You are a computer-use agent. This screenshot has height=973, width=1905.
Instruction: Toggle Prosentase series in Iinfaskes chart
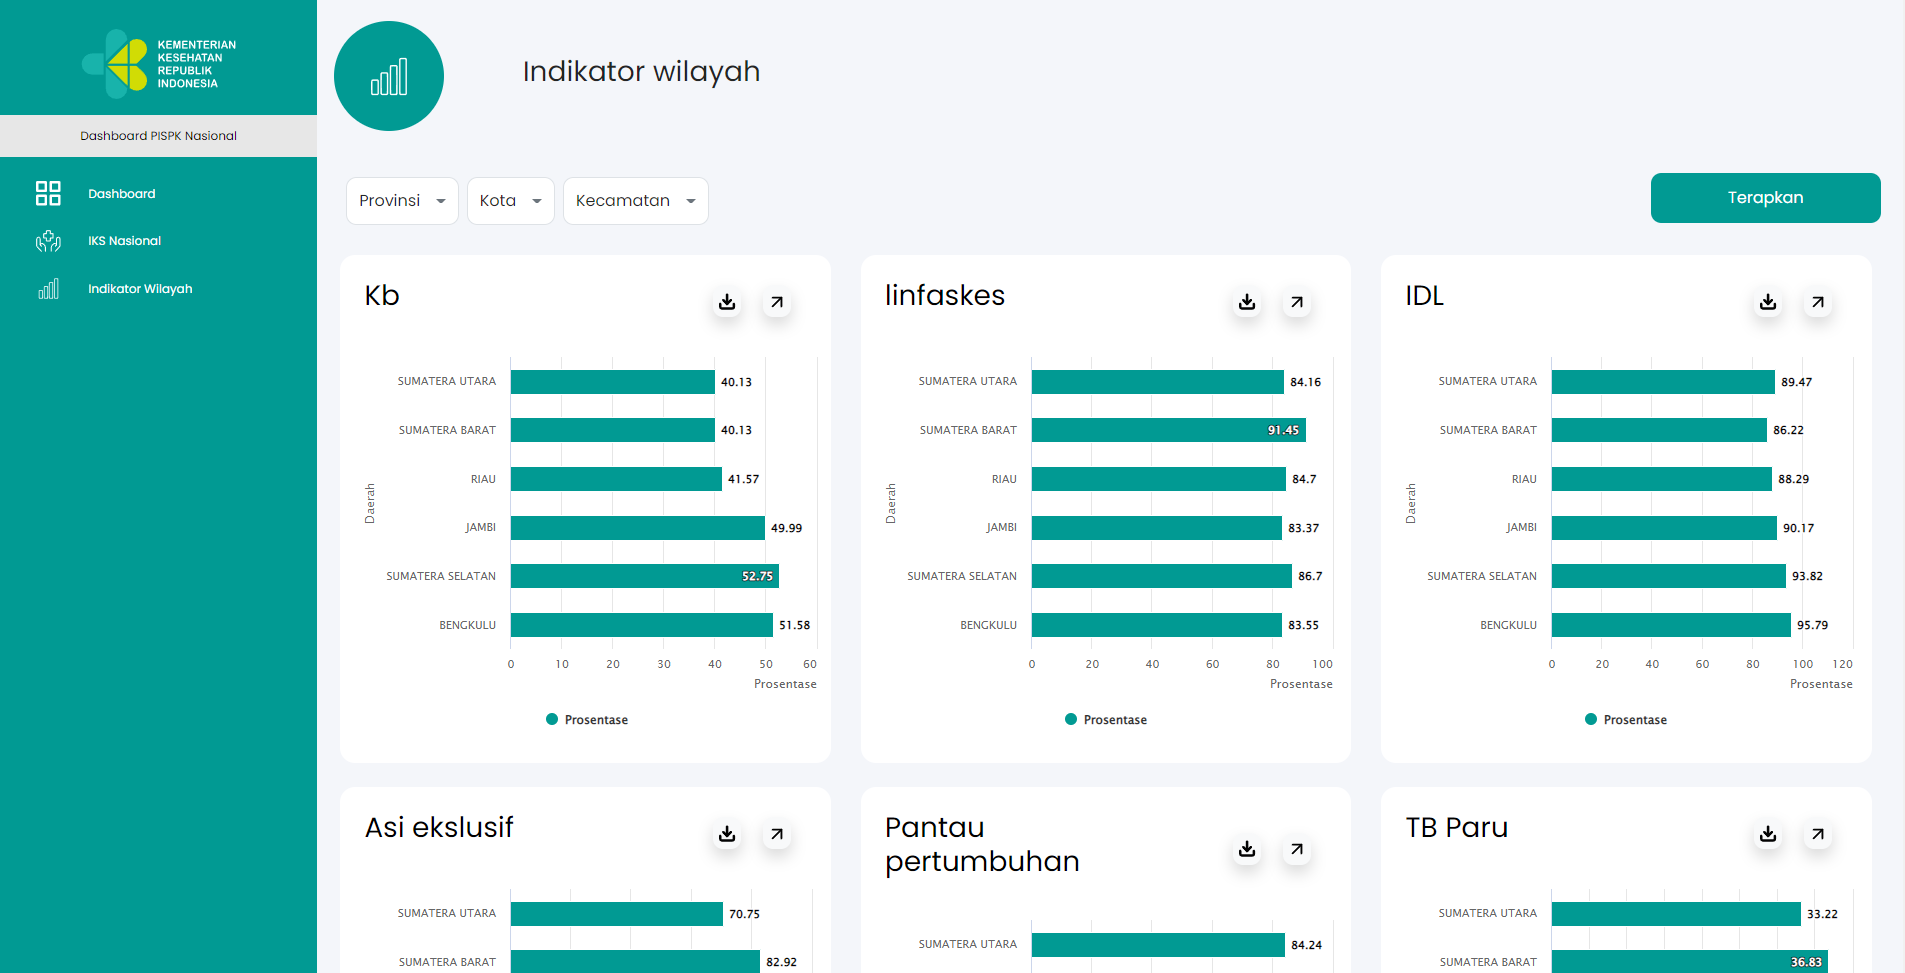click(1106, 720)
